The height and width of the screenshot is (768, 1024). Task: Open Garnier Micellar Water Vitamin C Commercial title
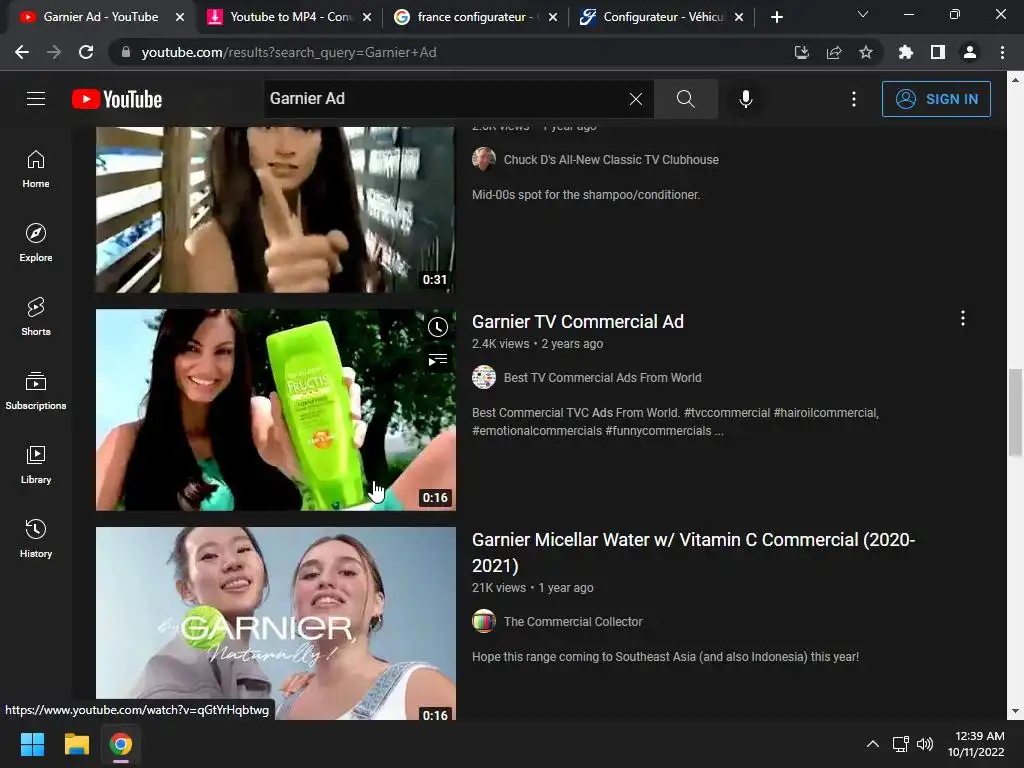click(x=694, y=552)
